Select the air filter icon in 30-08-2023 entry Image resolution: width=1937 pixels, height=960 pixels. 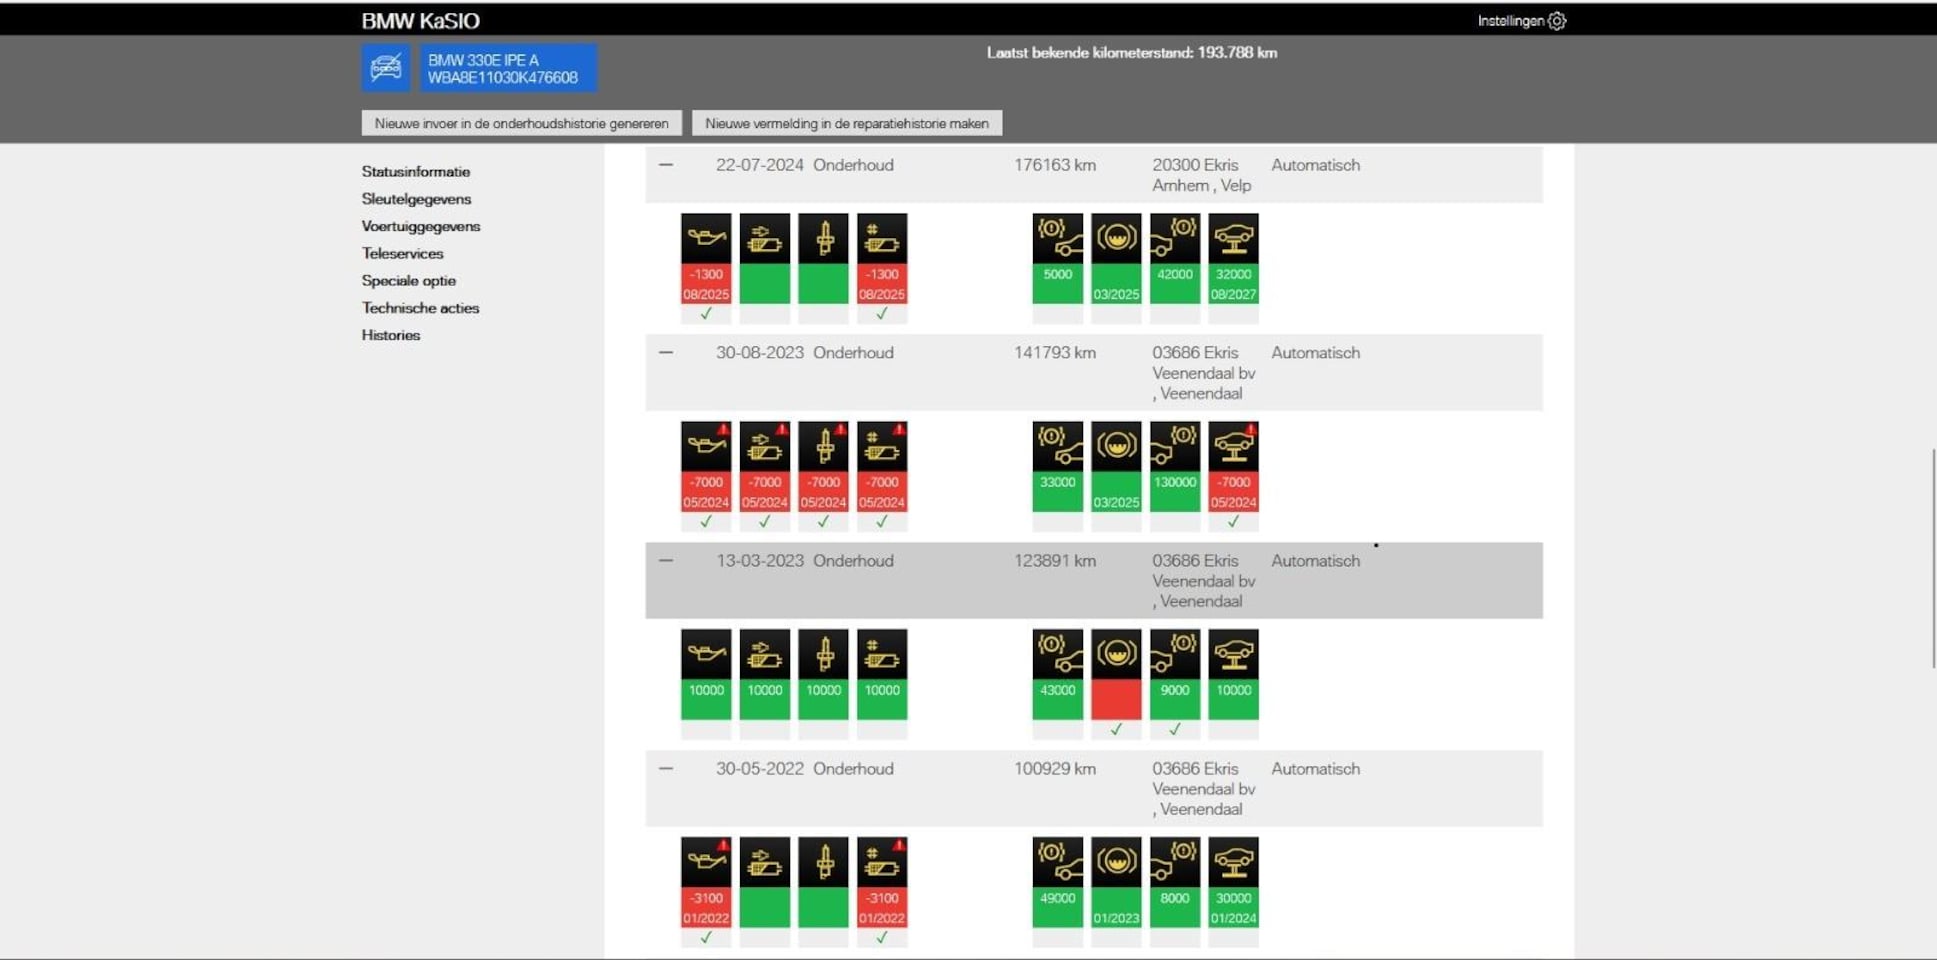(x=765, y=446)
